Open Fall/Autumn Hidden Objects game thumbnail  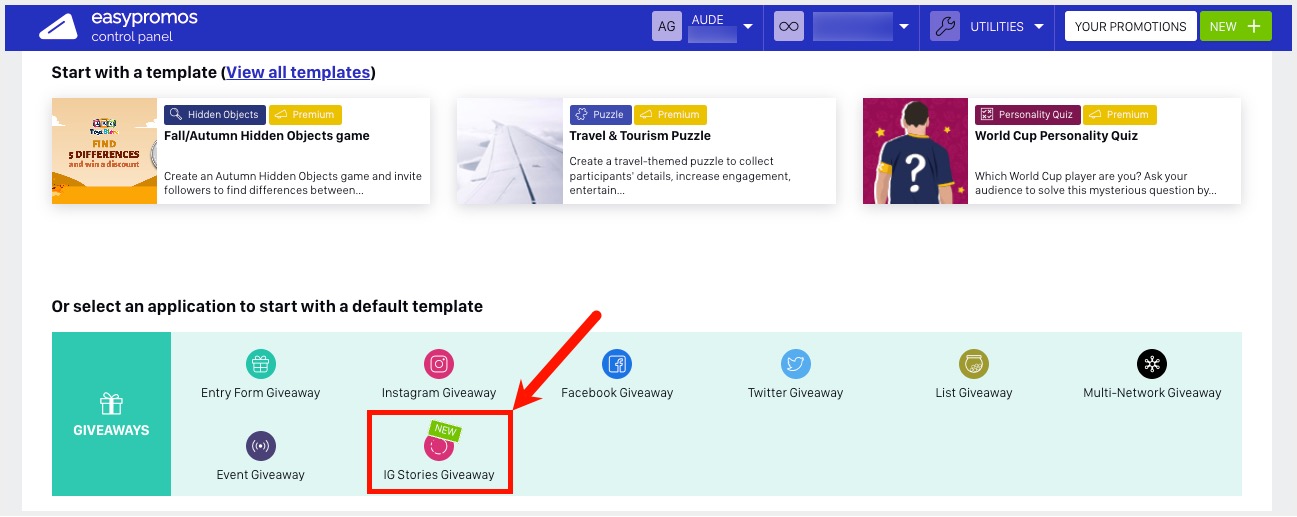coord(104,151)
